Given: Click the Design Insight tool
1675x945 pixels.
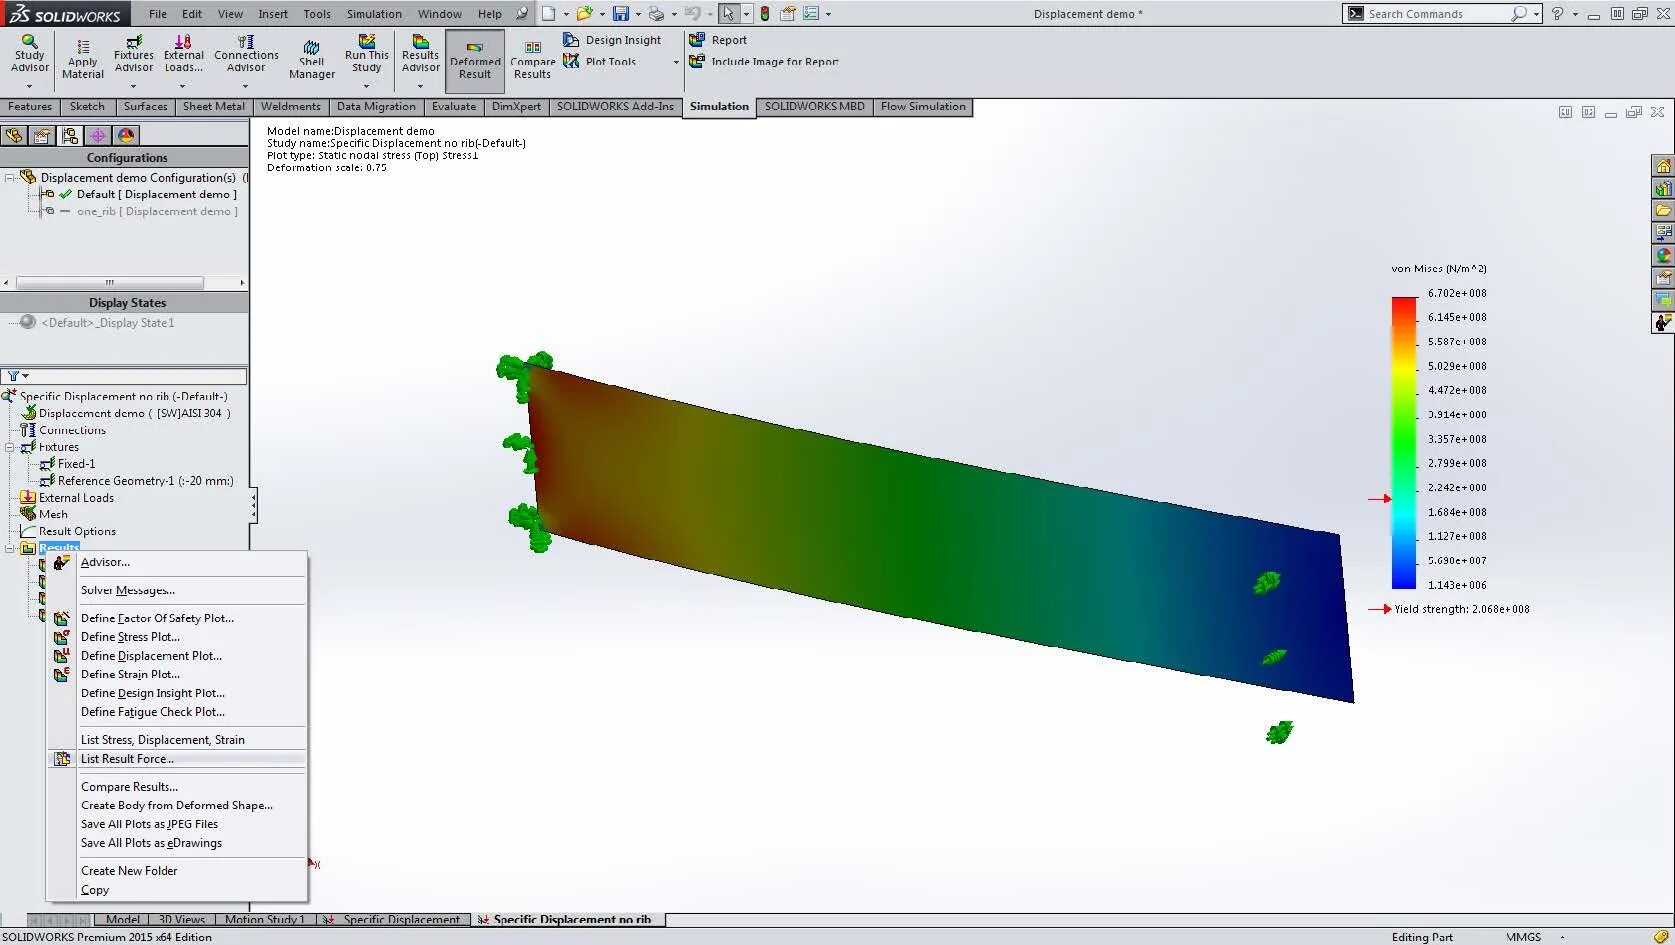Looking at the screenshot, I should (x=612, y=40).
